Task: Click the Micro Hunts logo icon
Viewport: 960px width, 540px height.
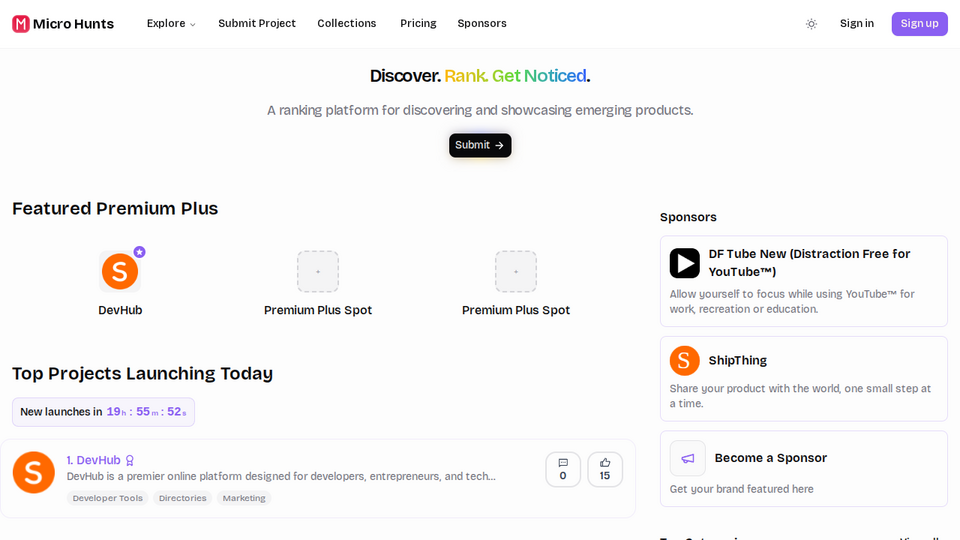Action: pos(21,24)
